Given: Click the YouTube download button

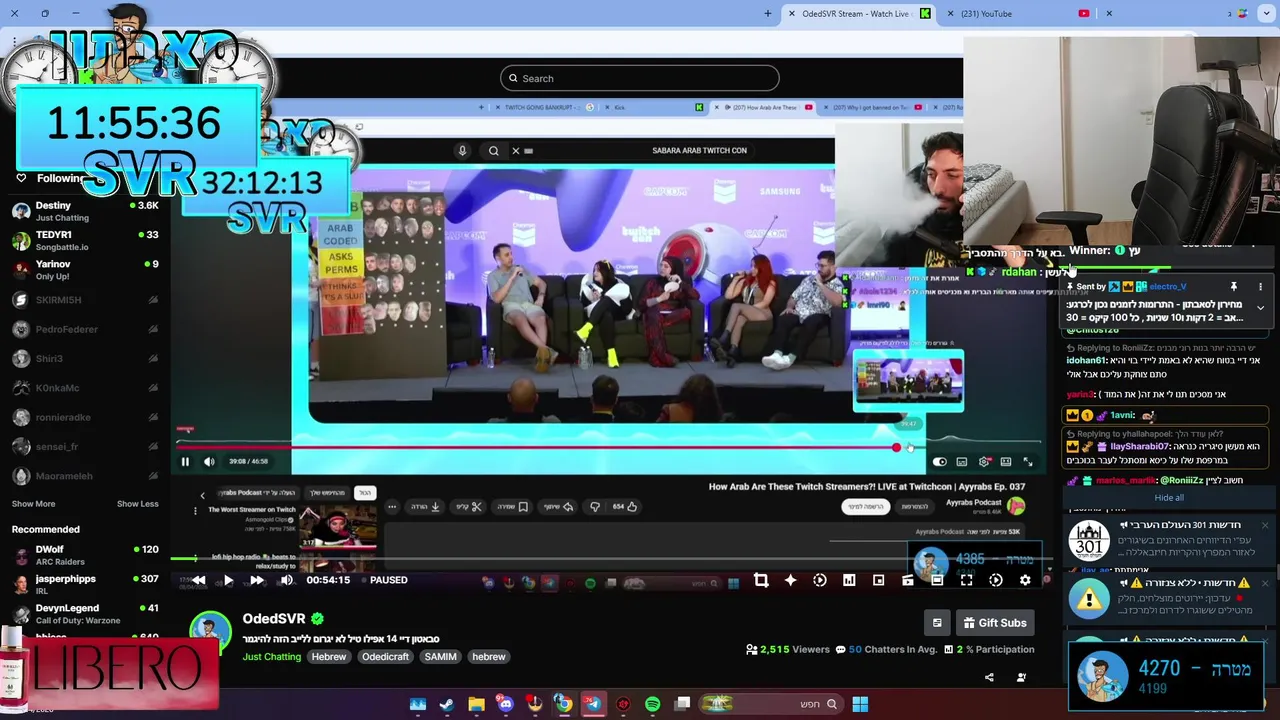Looking at the screenshot, I should [427, 506].
